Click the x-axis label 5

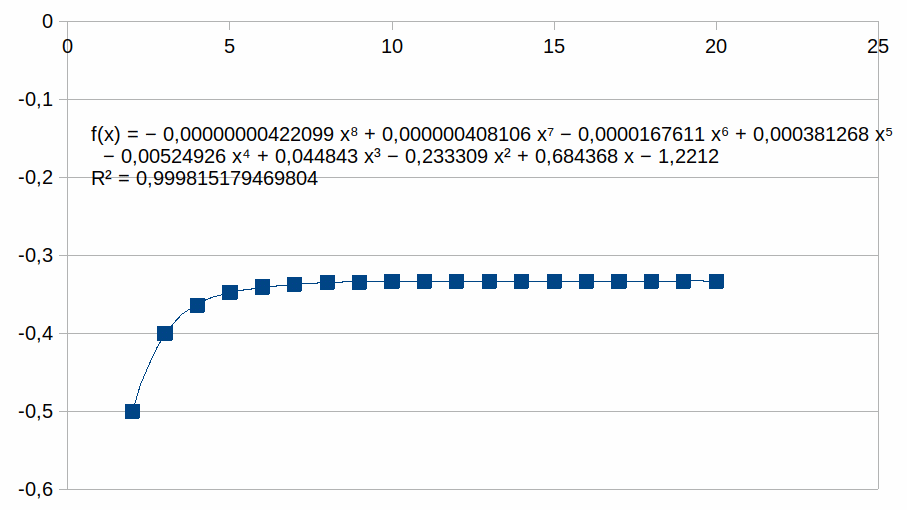pyautogui.click(x=230, y=46)
